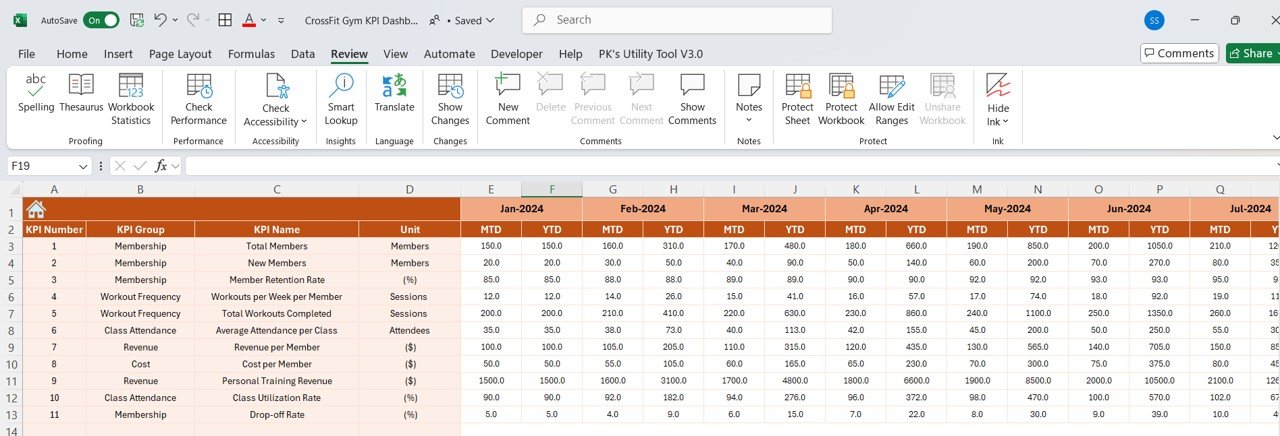The height and width of the screenshot is (436, 1280).
Task: Click cell 'Drop-off Rate'
Action: (277, 414)
